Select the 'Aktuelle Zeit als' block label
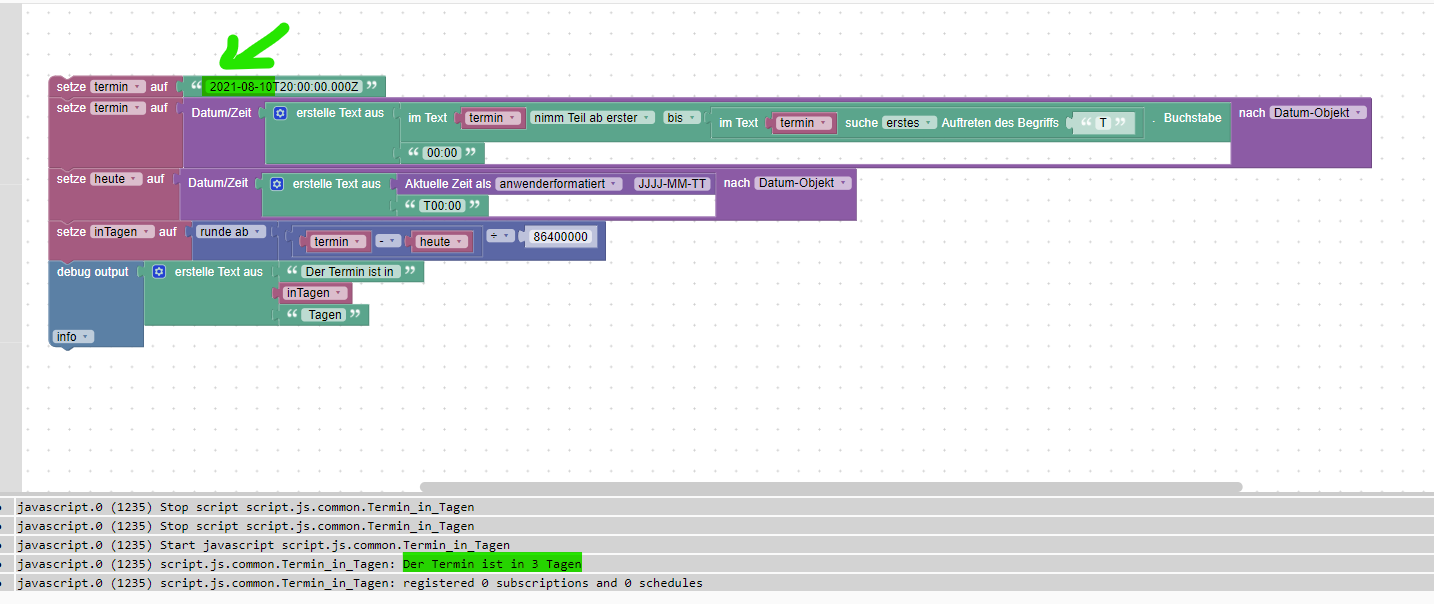The image size is (1434, 604). [x=447, y=184]
